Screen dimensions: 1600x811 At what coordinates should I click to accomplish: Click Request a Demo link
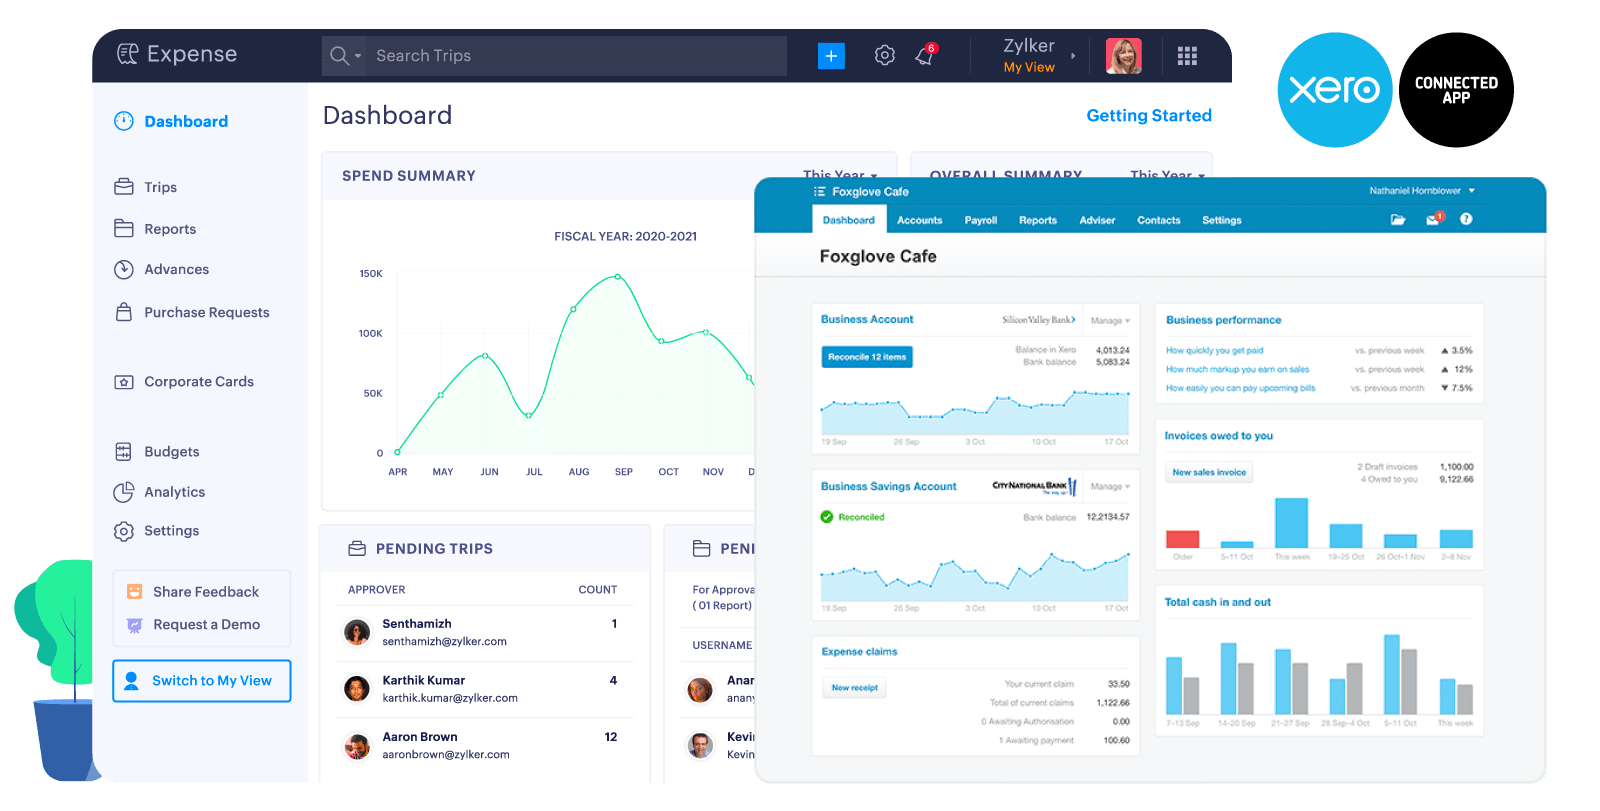207,625
